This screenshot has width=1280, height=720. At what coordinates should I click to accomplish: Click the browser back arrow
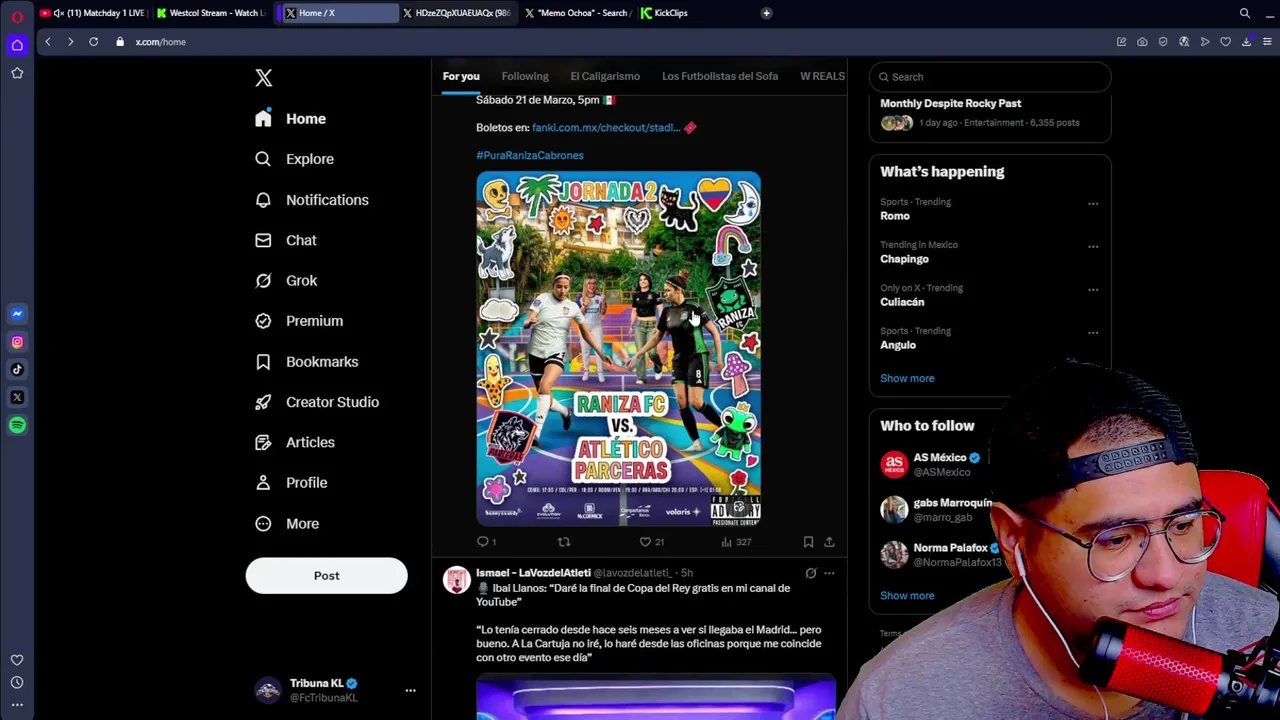coord(47,42)
